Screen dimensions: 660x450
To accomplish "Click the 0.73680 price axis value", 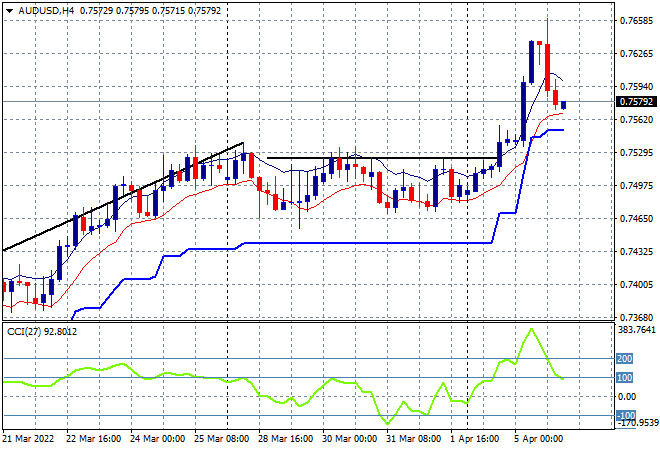I will click(x=636, y=317).
